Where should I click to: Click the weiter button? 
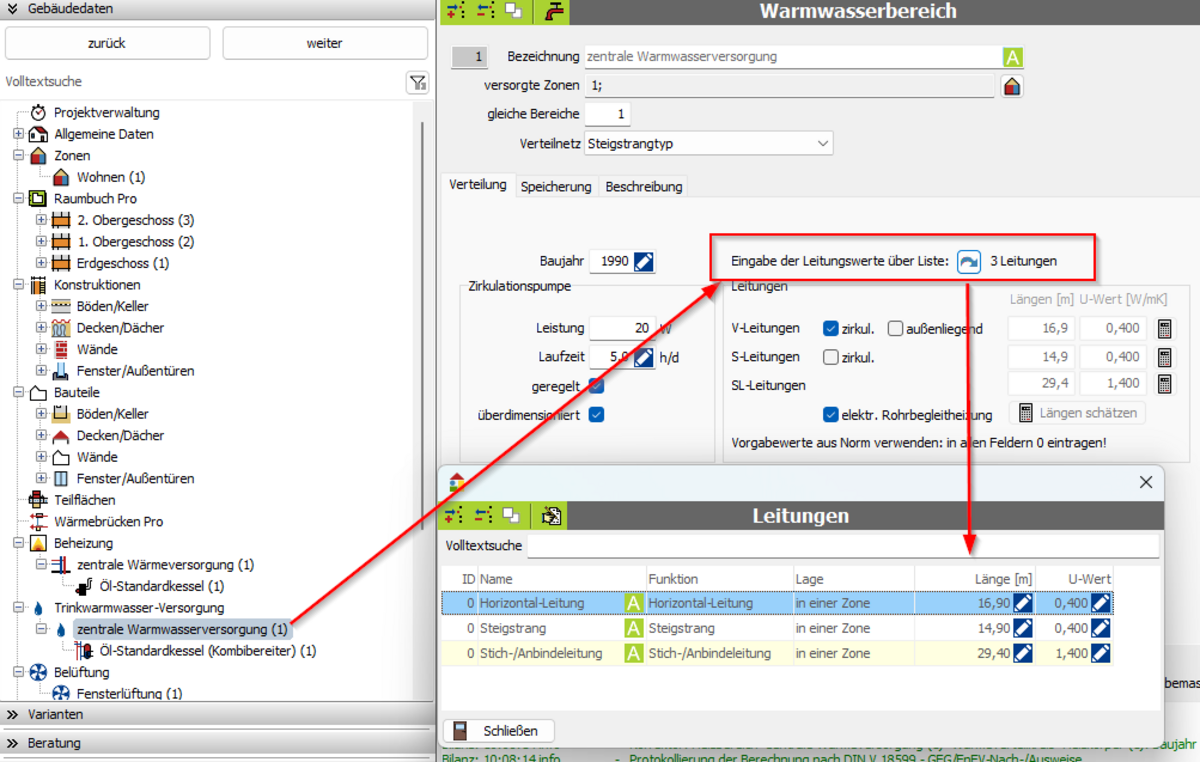(324, 43)
